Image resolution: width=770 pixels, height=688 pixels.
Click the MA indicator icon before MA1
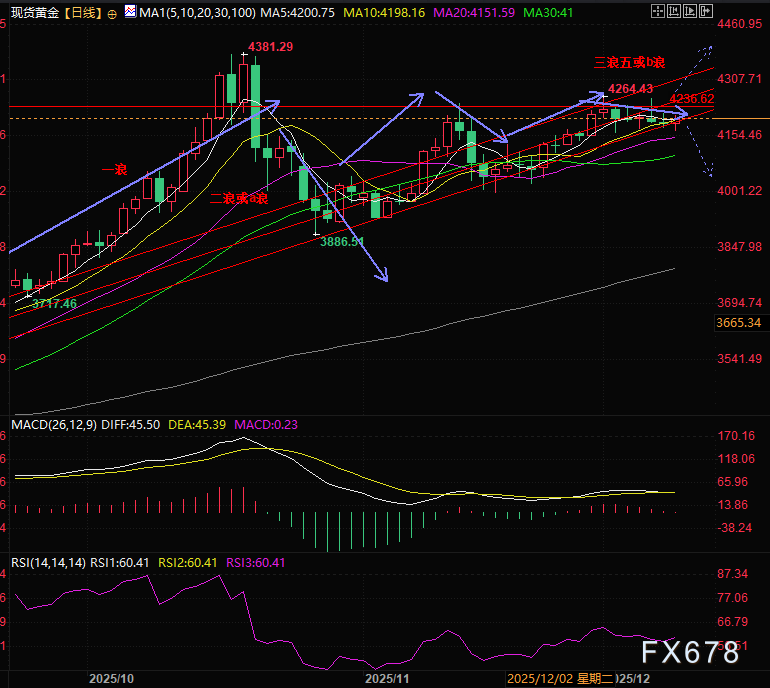pyautogui.click(x=129, y=13)
